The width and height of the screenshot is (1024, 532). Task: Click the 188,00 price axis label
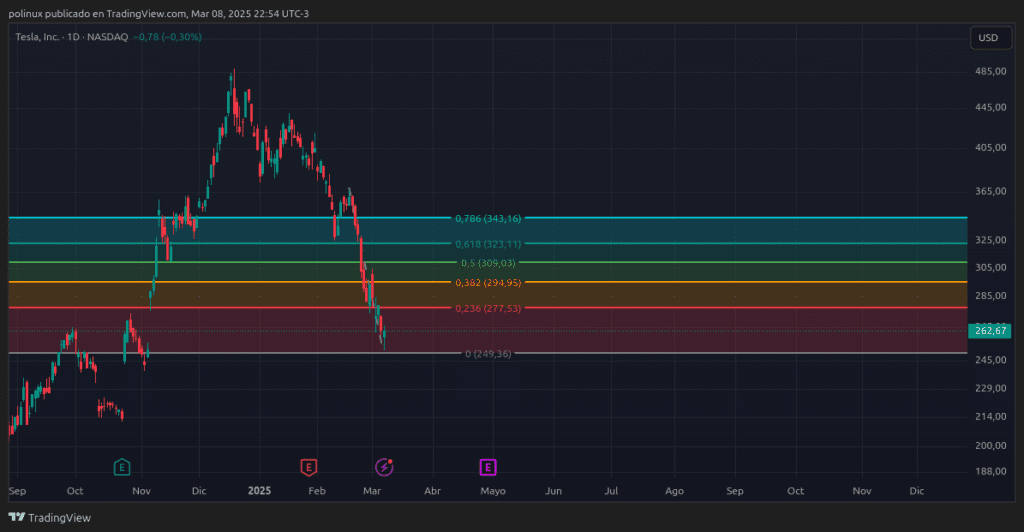click(x=991, y=471)
